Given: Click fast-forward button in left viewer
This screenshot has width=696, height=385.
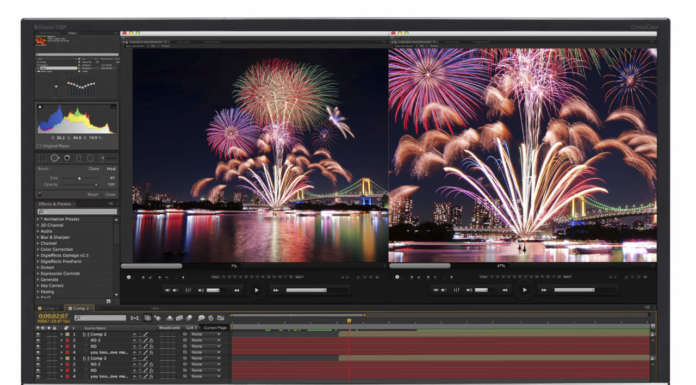Looking at the screenshot, I should pos(276,290).
